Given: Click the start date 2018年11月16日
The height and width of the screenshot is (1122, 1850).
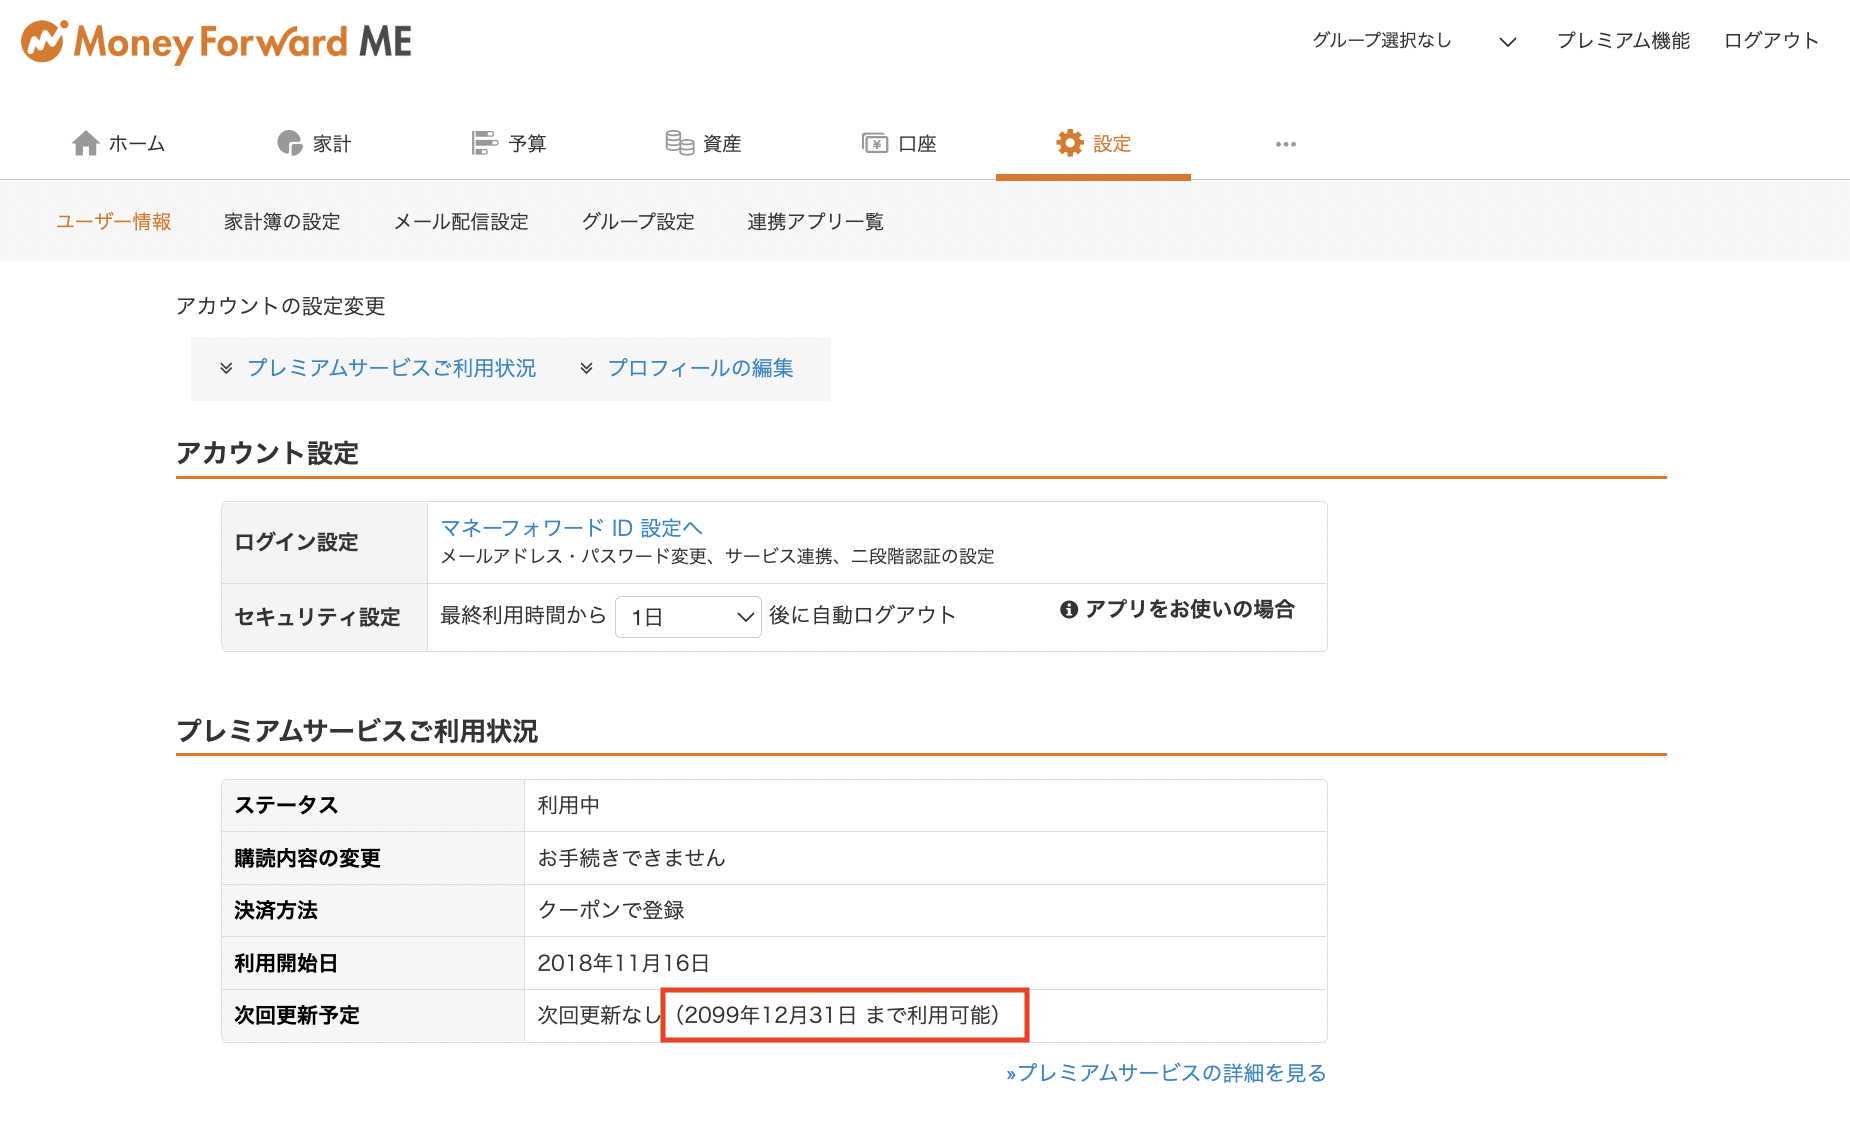Looking at the screenshot, I should [623, 963].
